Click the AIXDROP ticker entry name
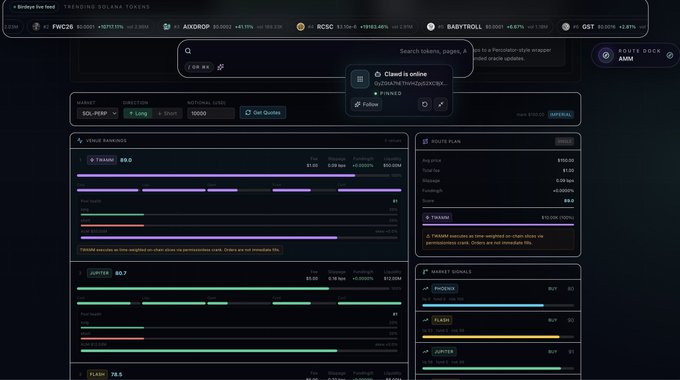The height and width of the screenshot is (380, 680). (x=196, y=26)
